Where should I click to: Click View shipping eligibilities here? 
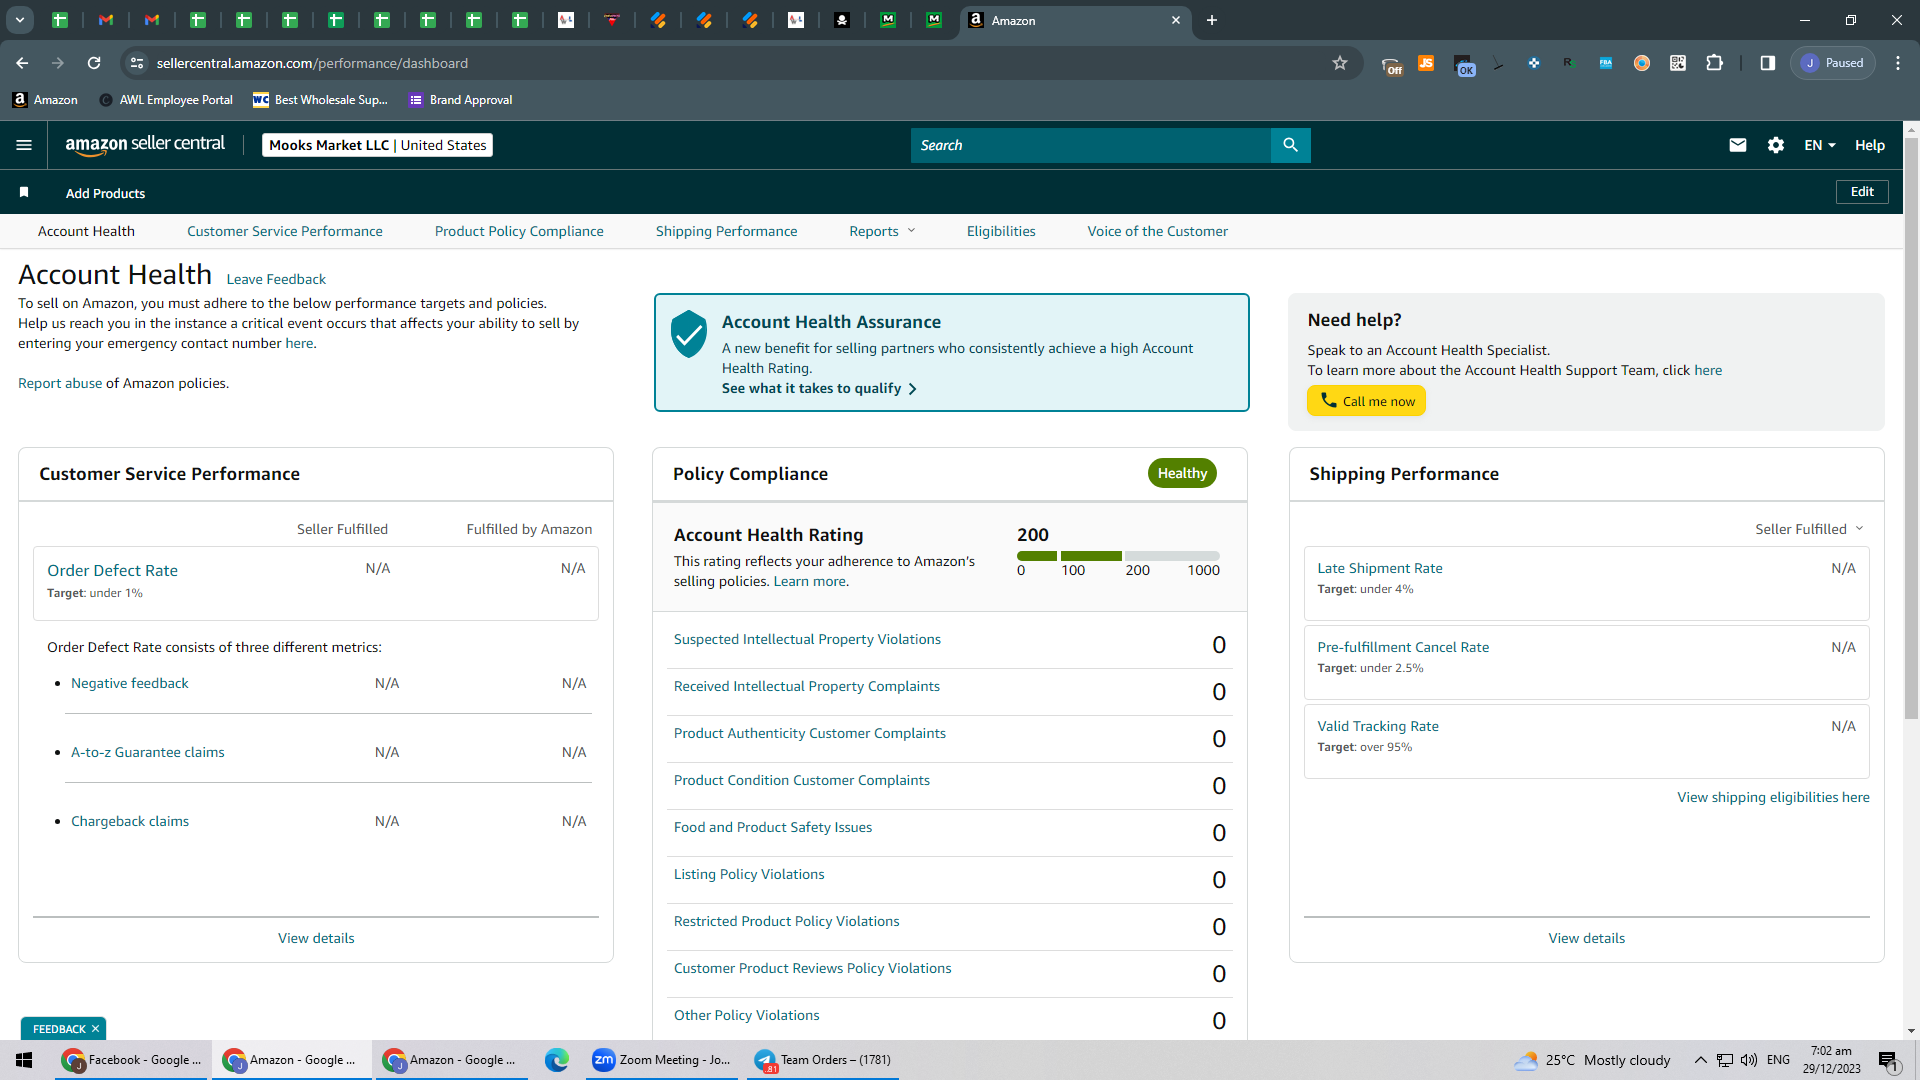[x=1773, y=797]
